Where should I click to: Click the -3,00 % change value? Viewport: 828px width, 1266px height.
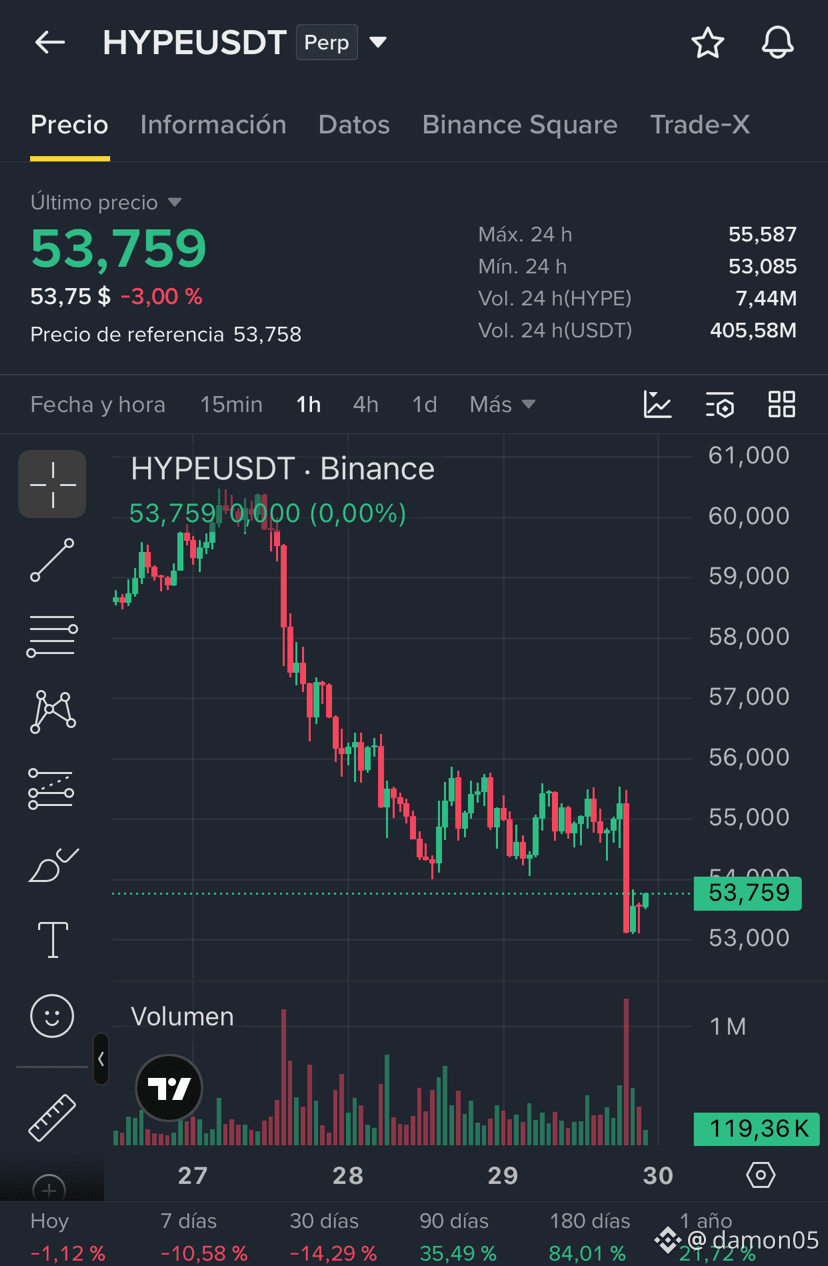point(161,297)
